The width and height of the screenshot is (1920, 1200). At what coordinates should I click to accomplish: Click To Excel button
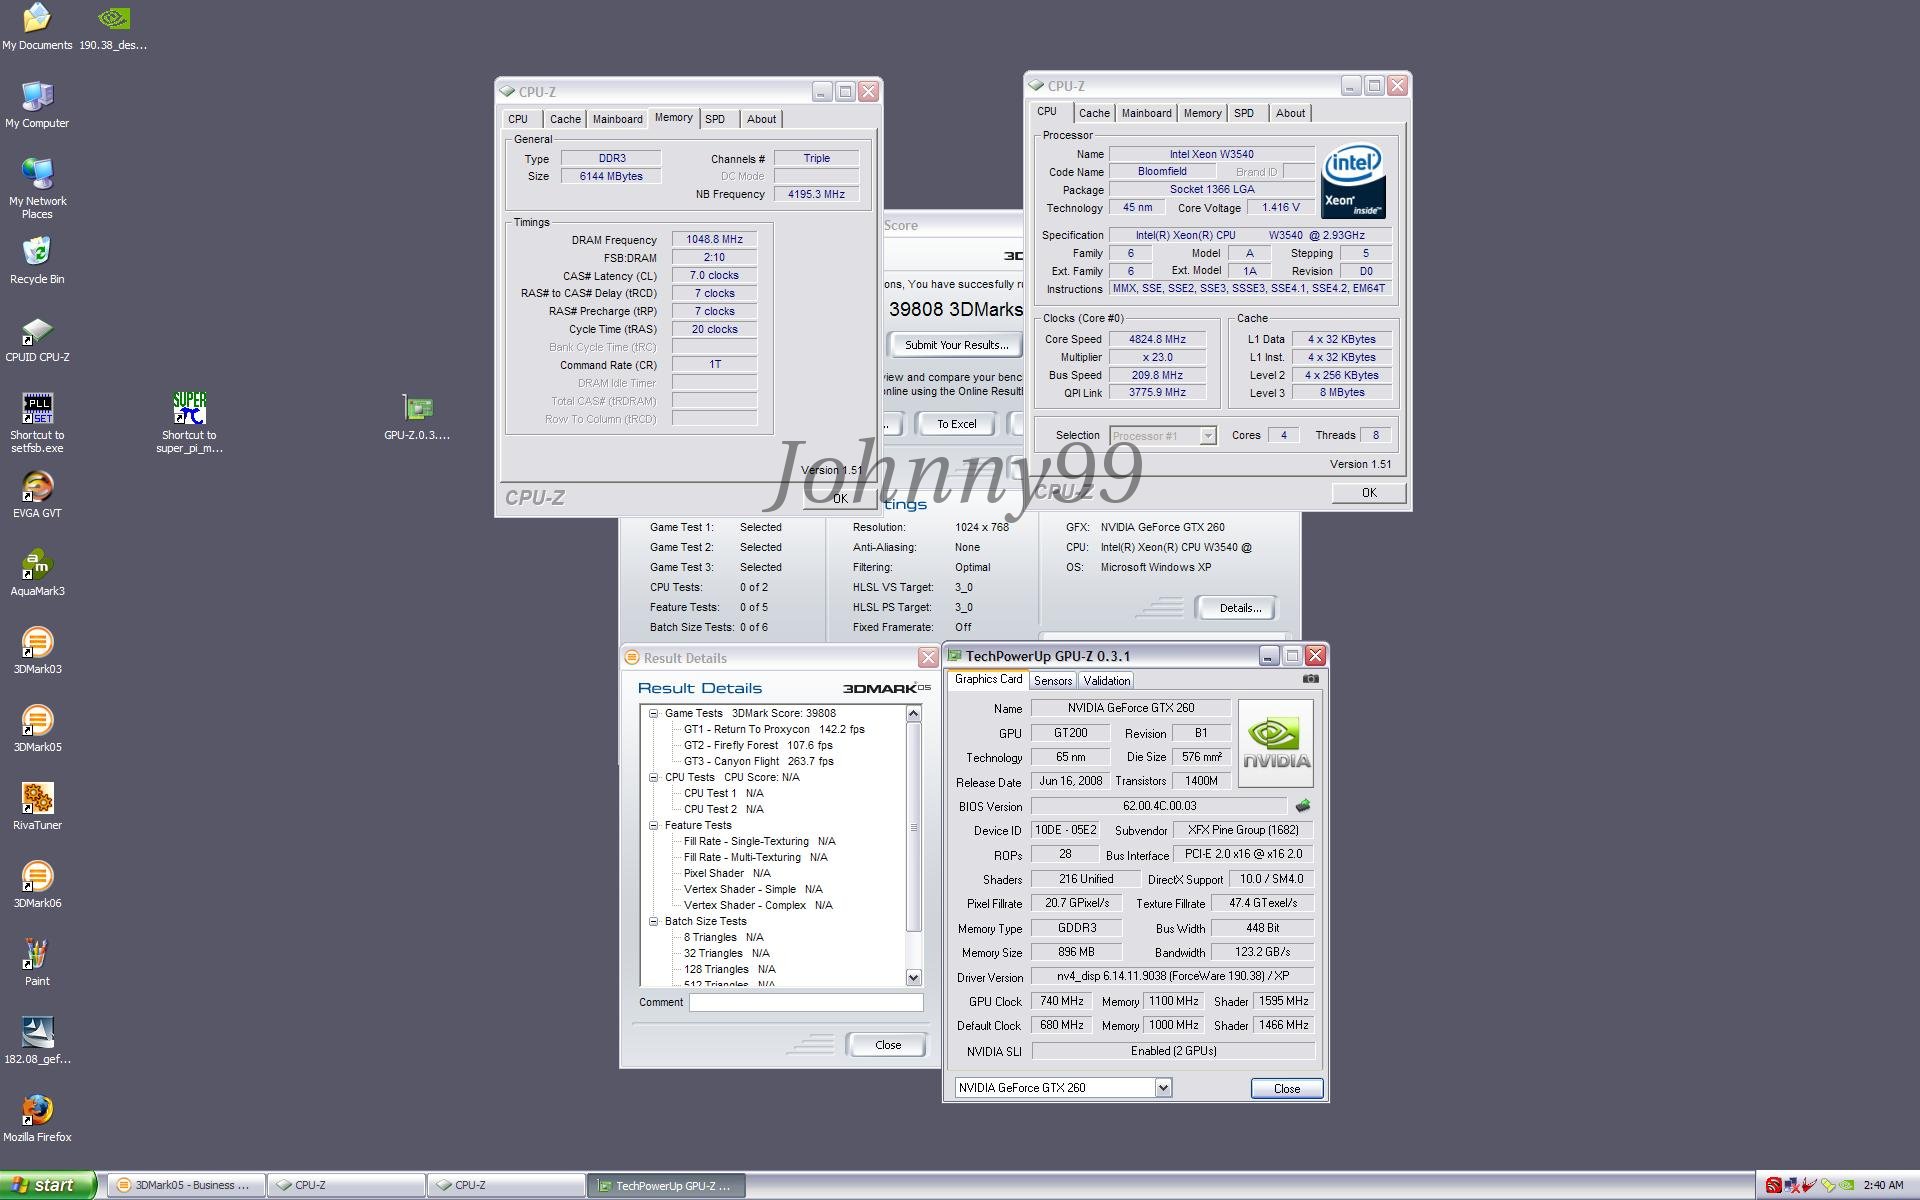(x=956, y=424)
